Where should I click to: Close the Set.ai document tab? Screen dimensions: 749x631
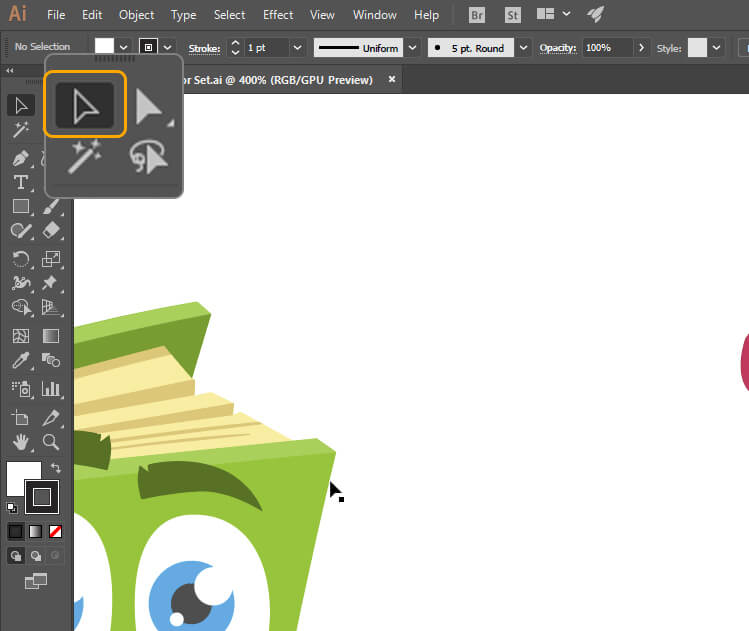pyautogui.click(x=392, y=79)
